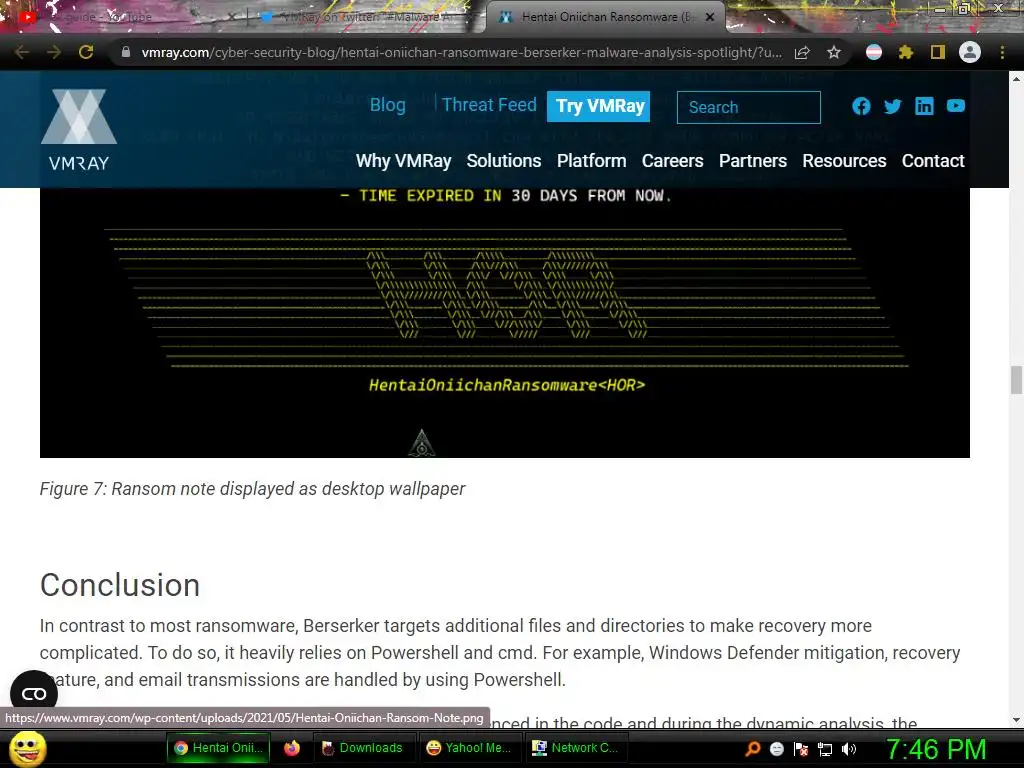
Task: Open the Resources menu
Action: coord(844,161)
